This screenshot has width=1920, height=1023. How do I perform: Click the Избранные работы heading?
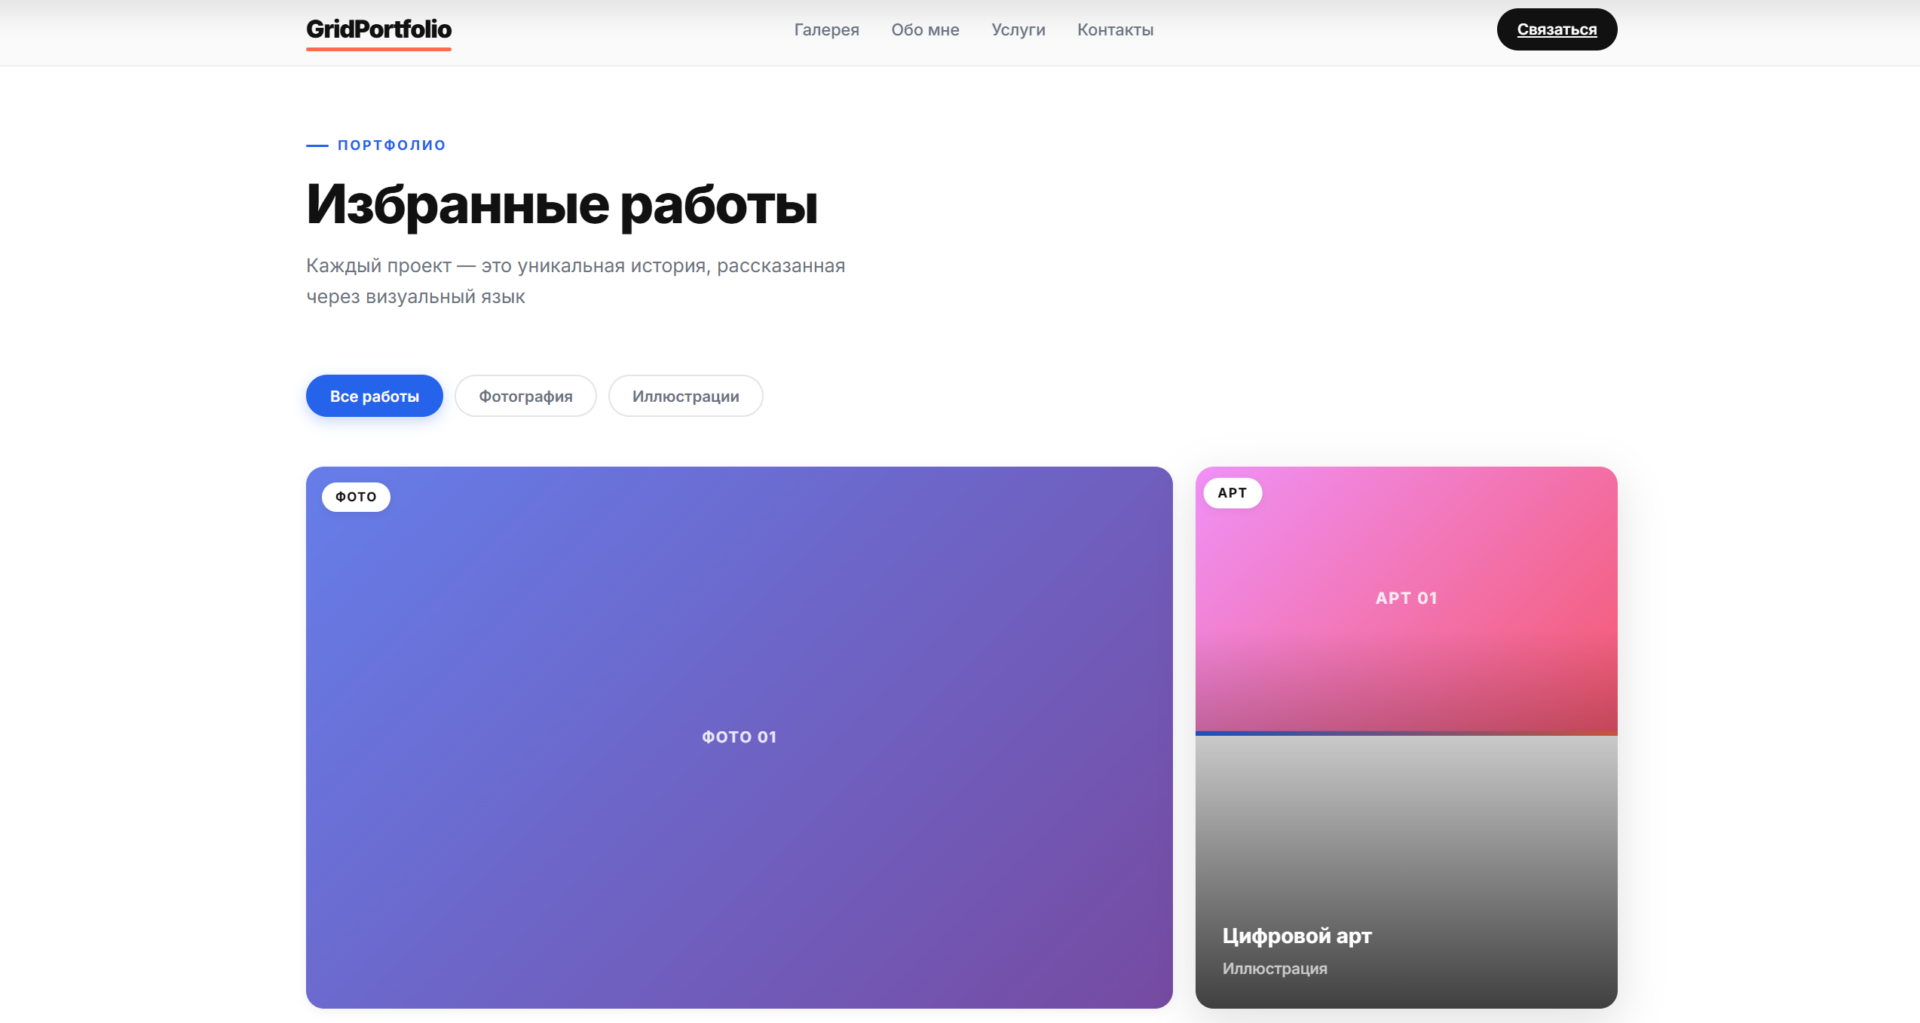pyautogui.click(x=562, y=204)
